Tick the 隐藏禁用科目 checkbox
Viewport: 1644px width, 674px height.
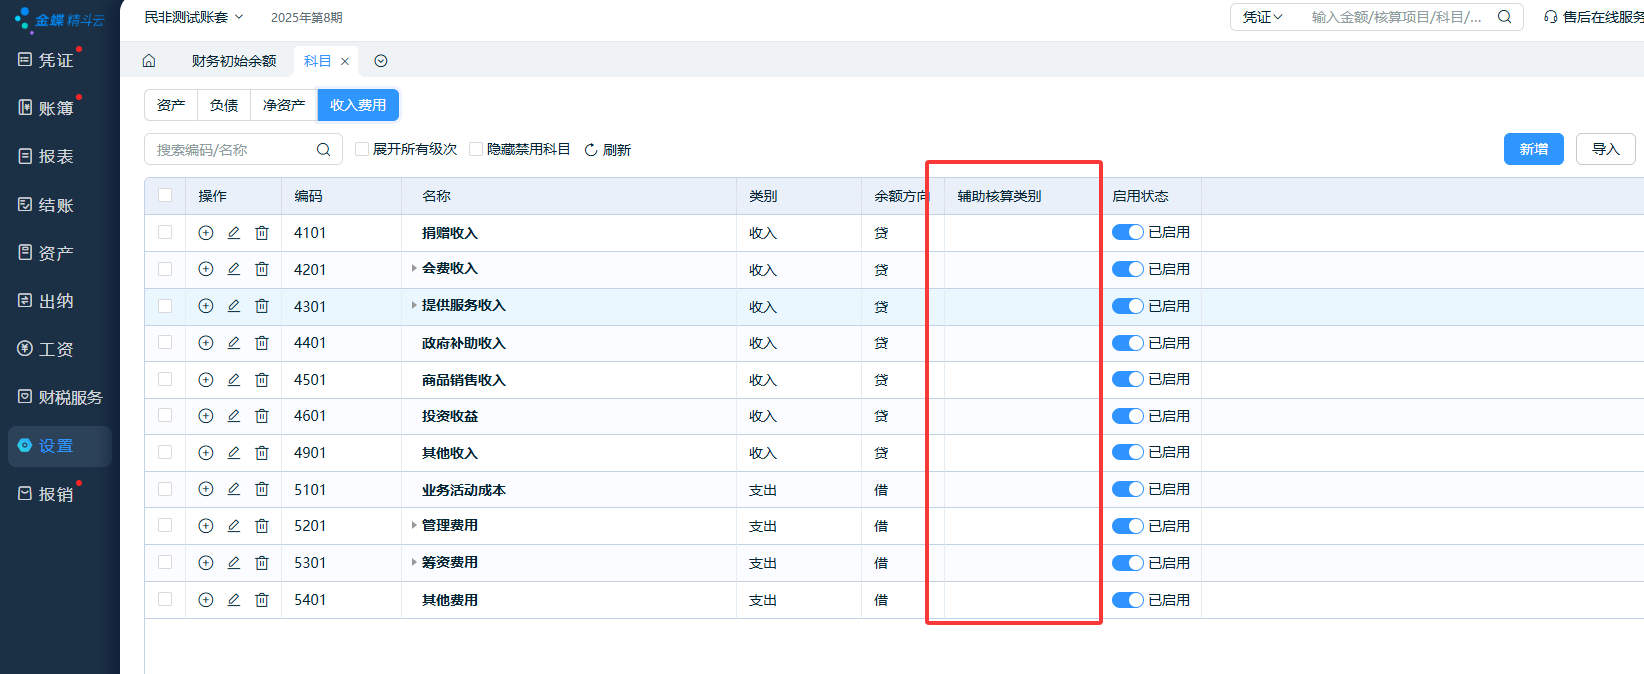click(476, 149)
